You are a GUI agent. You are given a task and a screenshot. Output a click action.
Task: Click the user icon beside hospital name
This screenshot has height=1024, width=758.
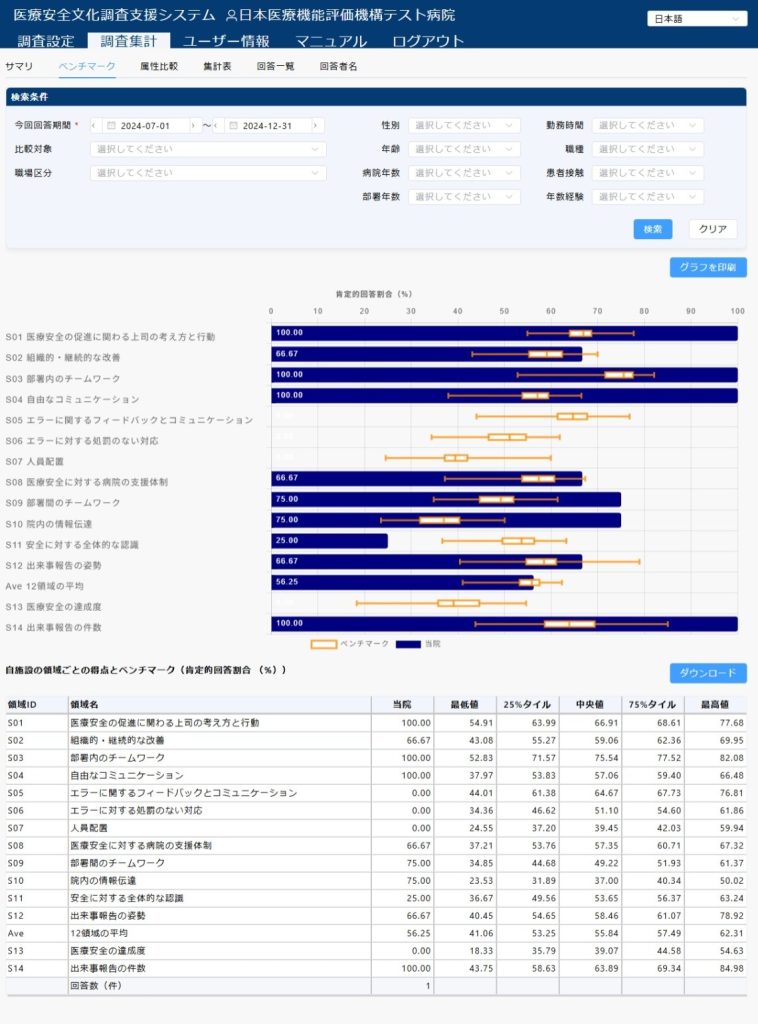pos(232,16)
